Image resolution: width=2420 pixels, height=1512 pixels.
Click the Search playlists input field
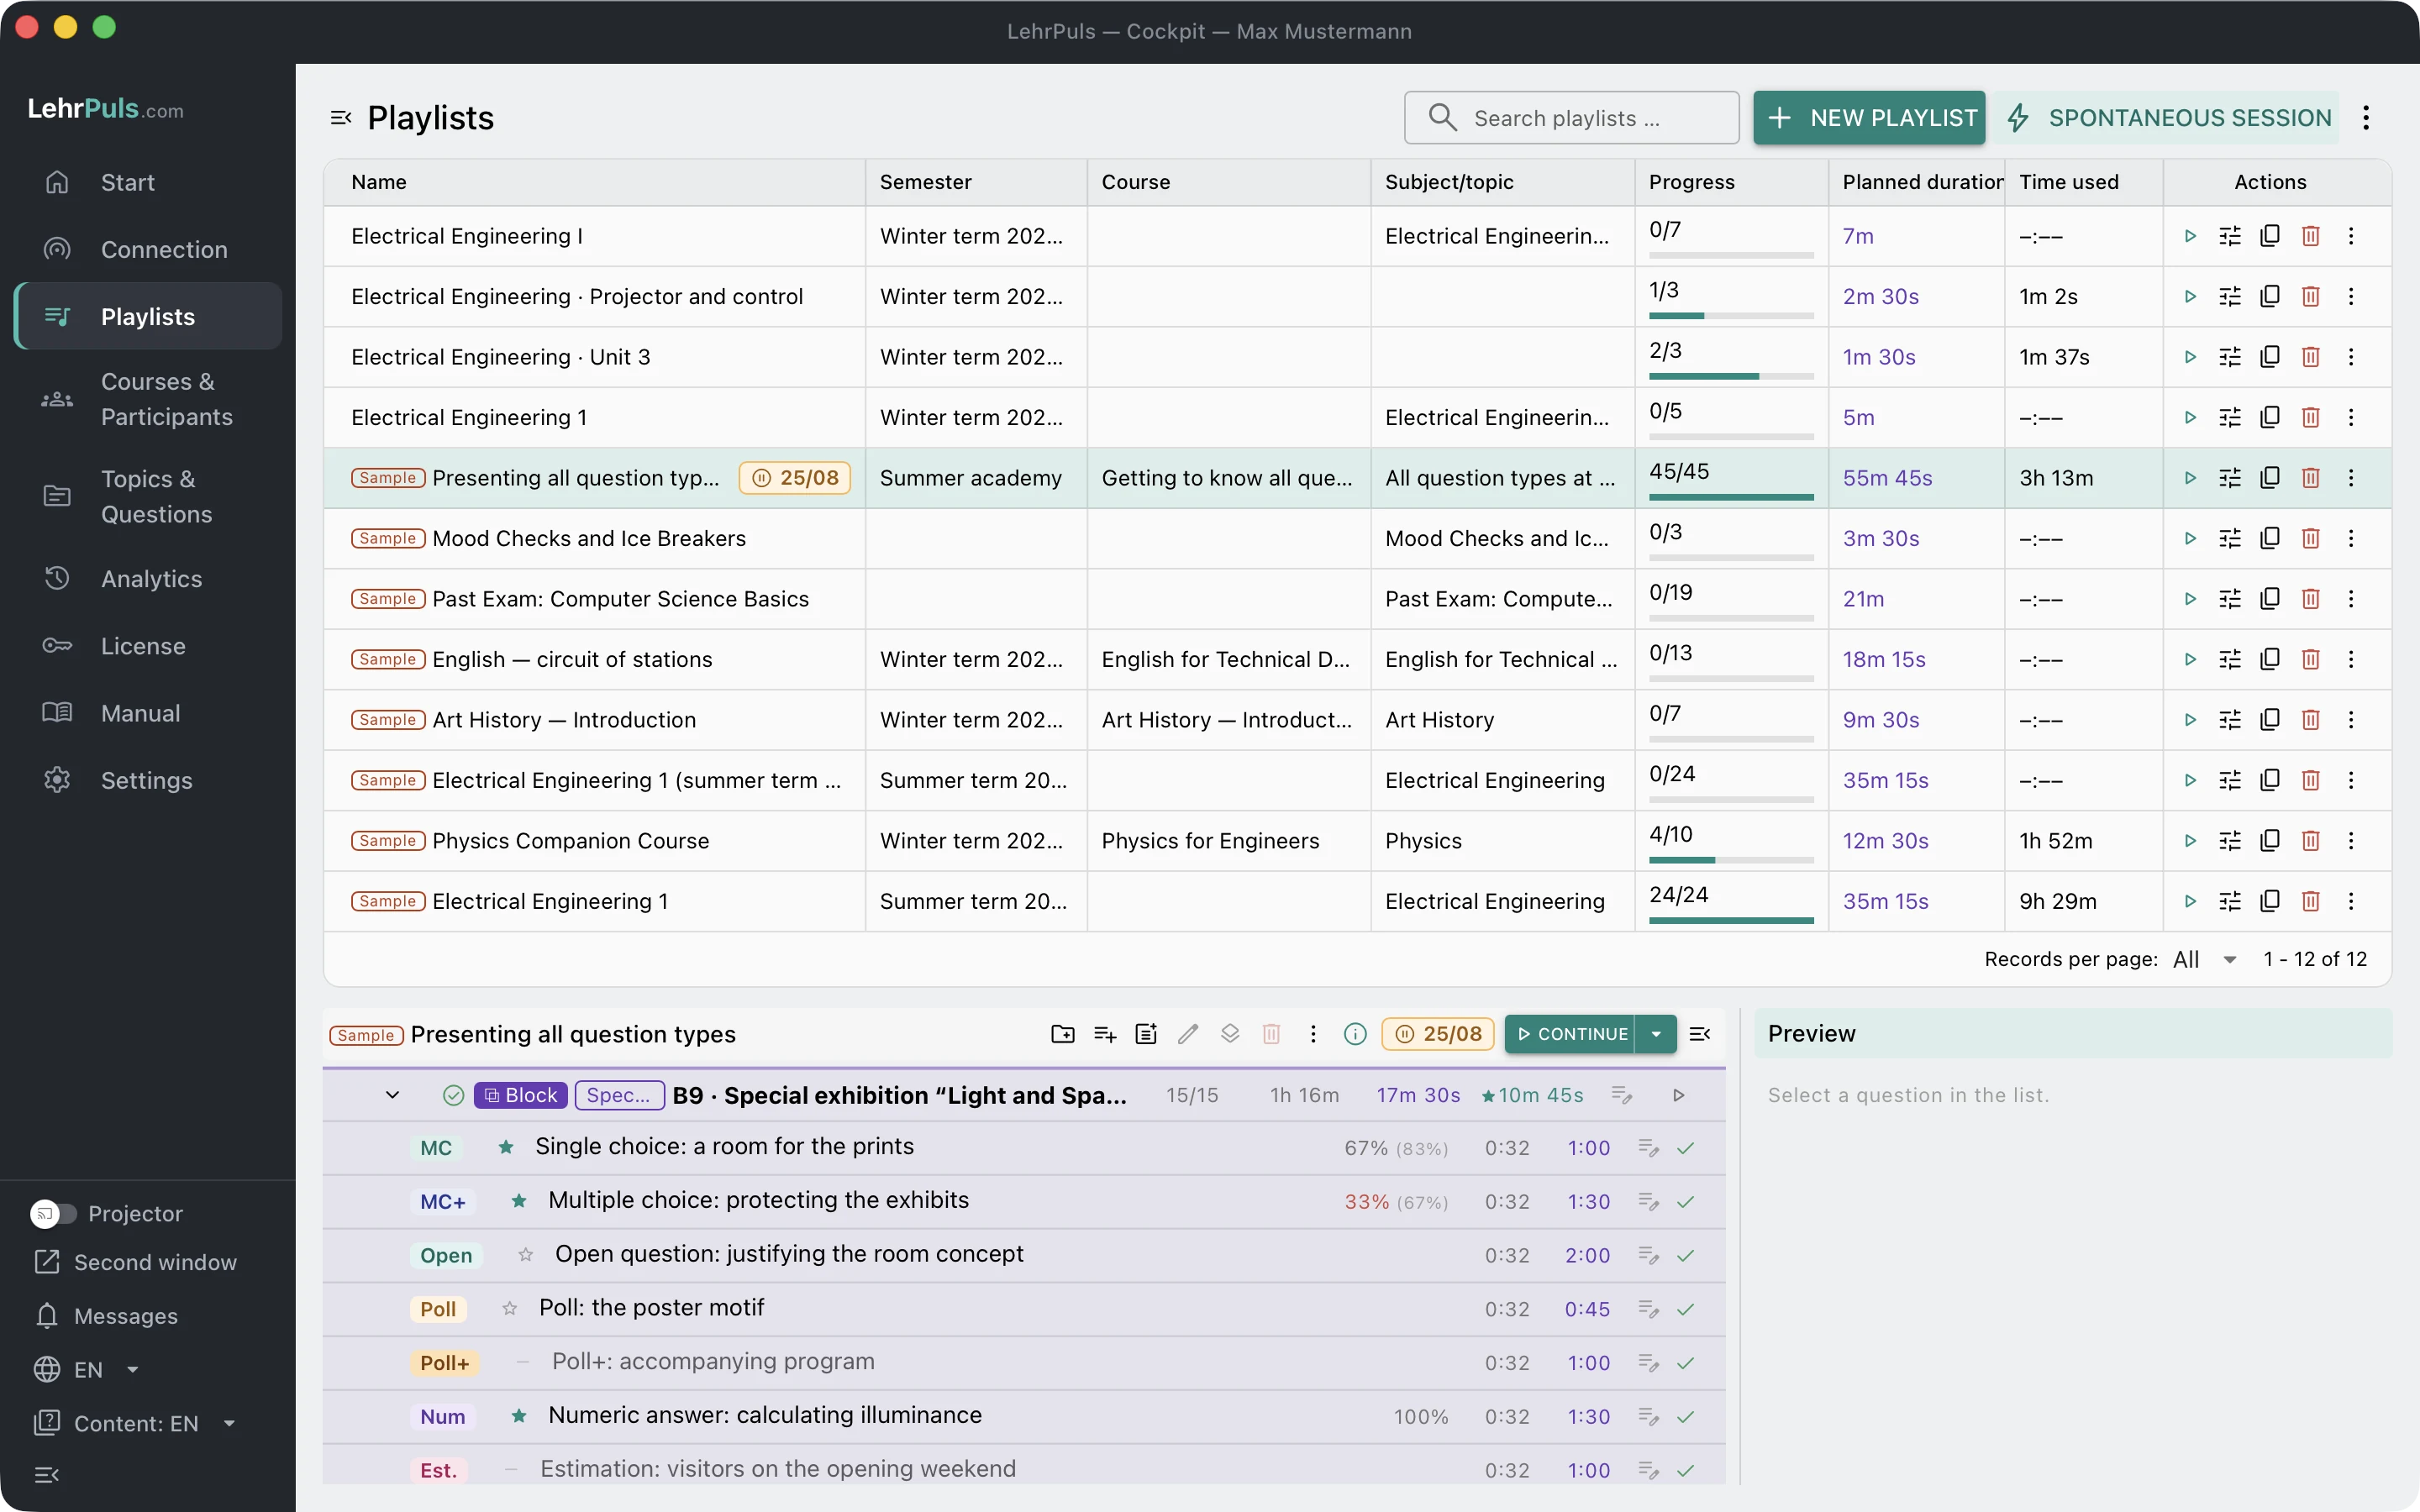[x=1571, y=118]
